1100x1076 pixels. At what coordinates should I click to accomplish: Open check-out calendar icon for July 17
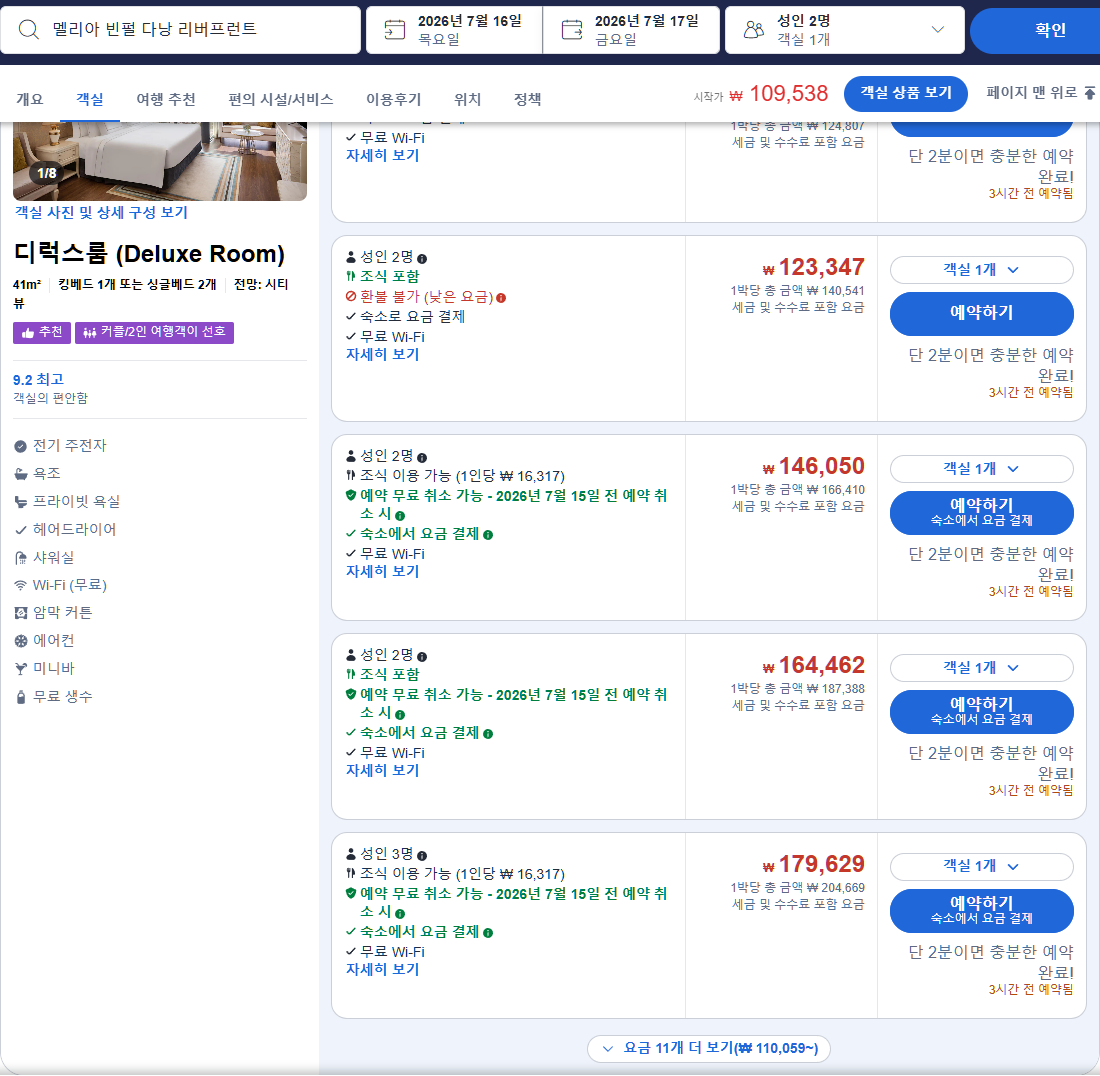572,29
